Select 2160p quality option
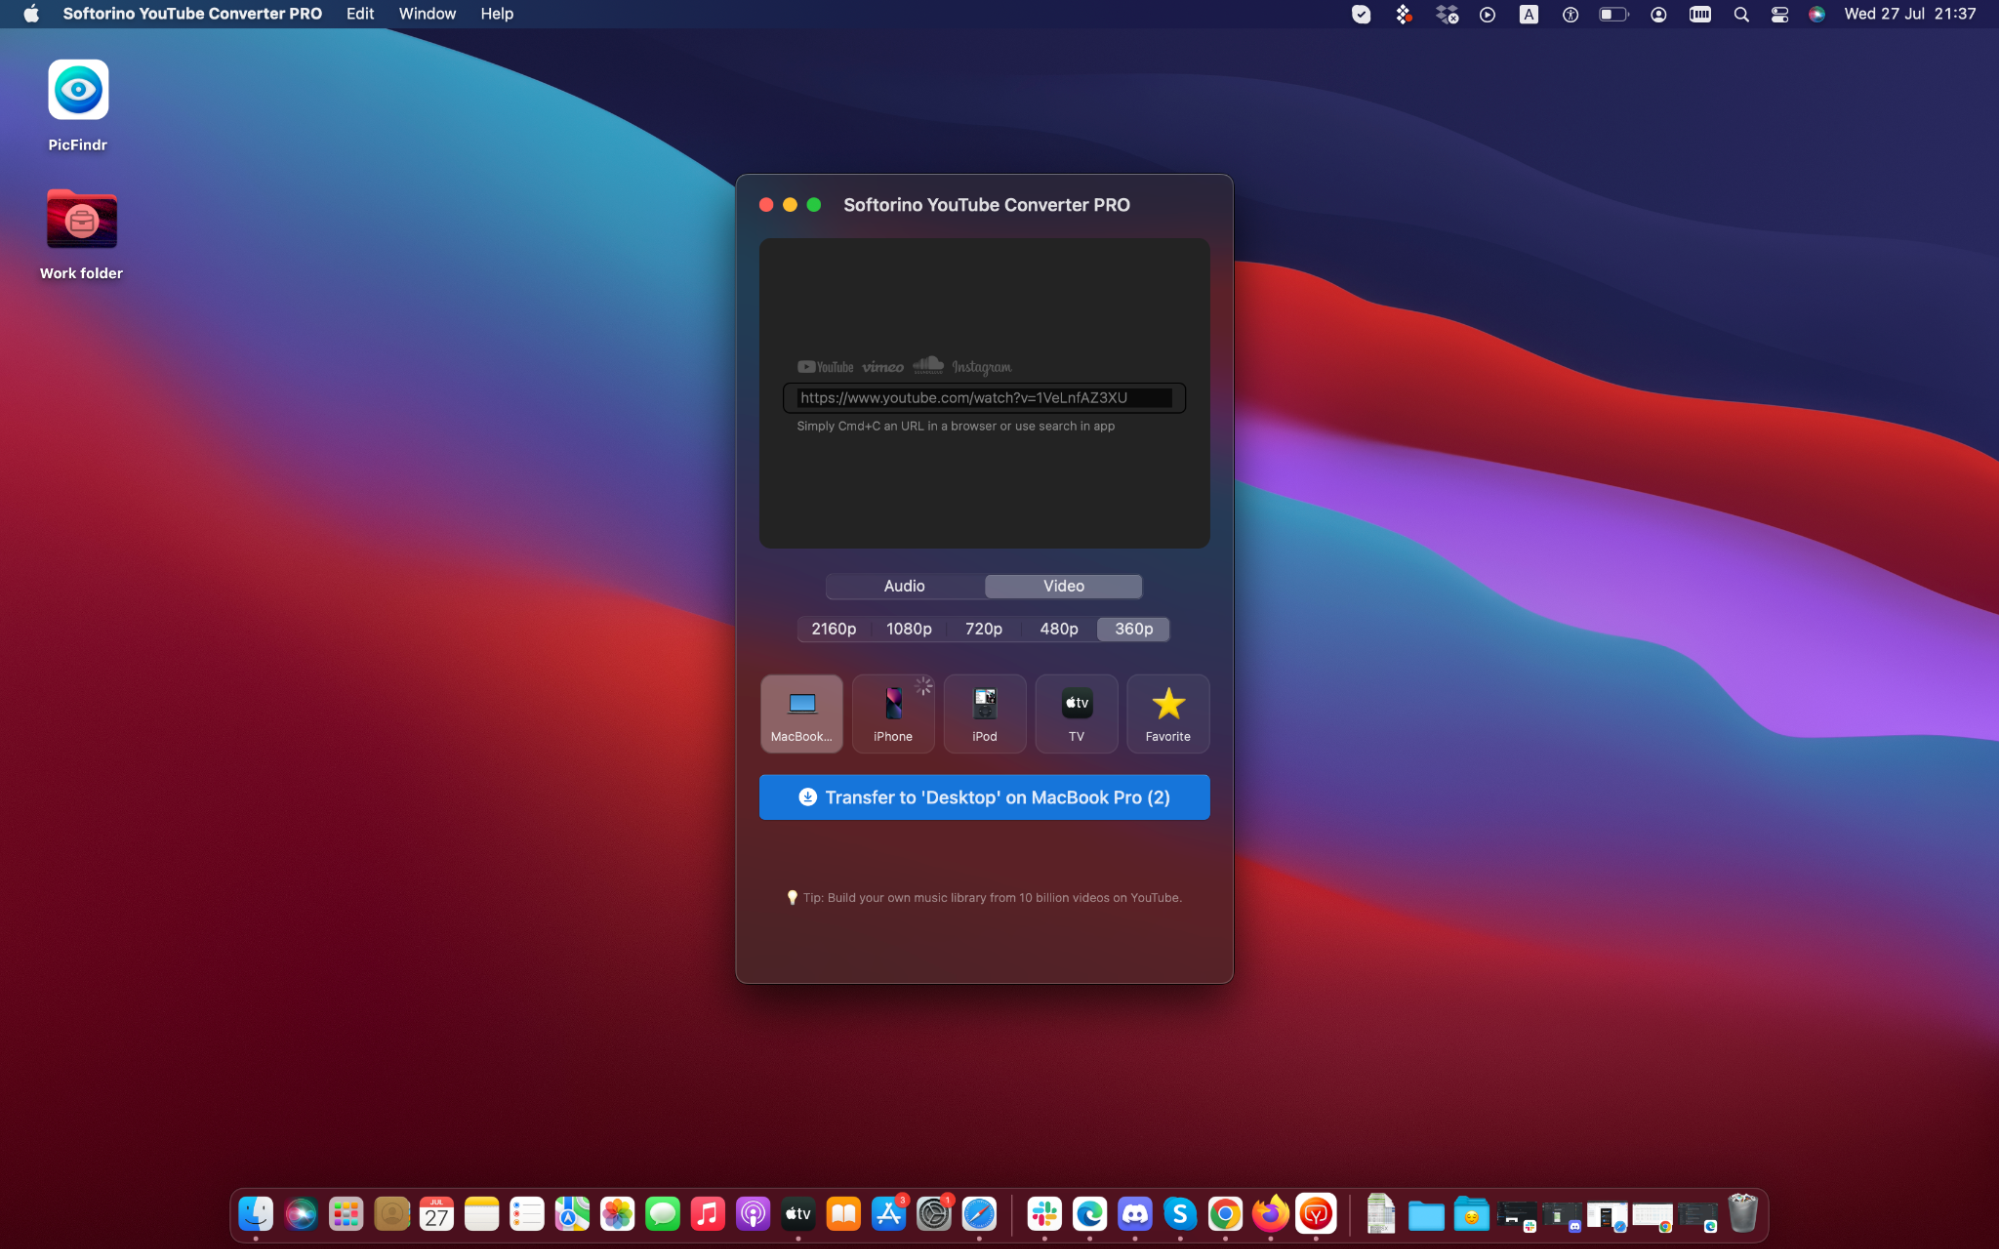1999x1250 pixels. click(x=831, y=629)
